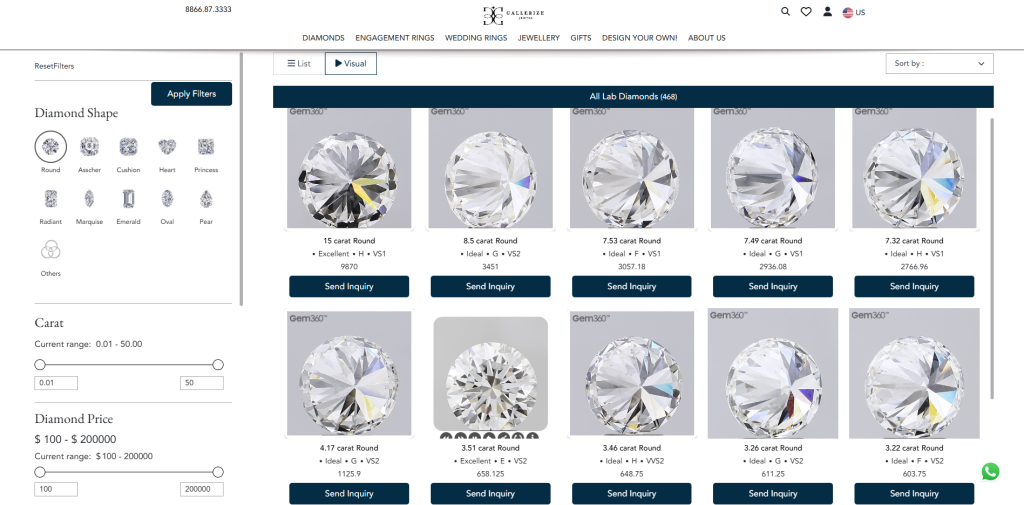
Task: Switch to List view
Action: (x=299, y=63)
